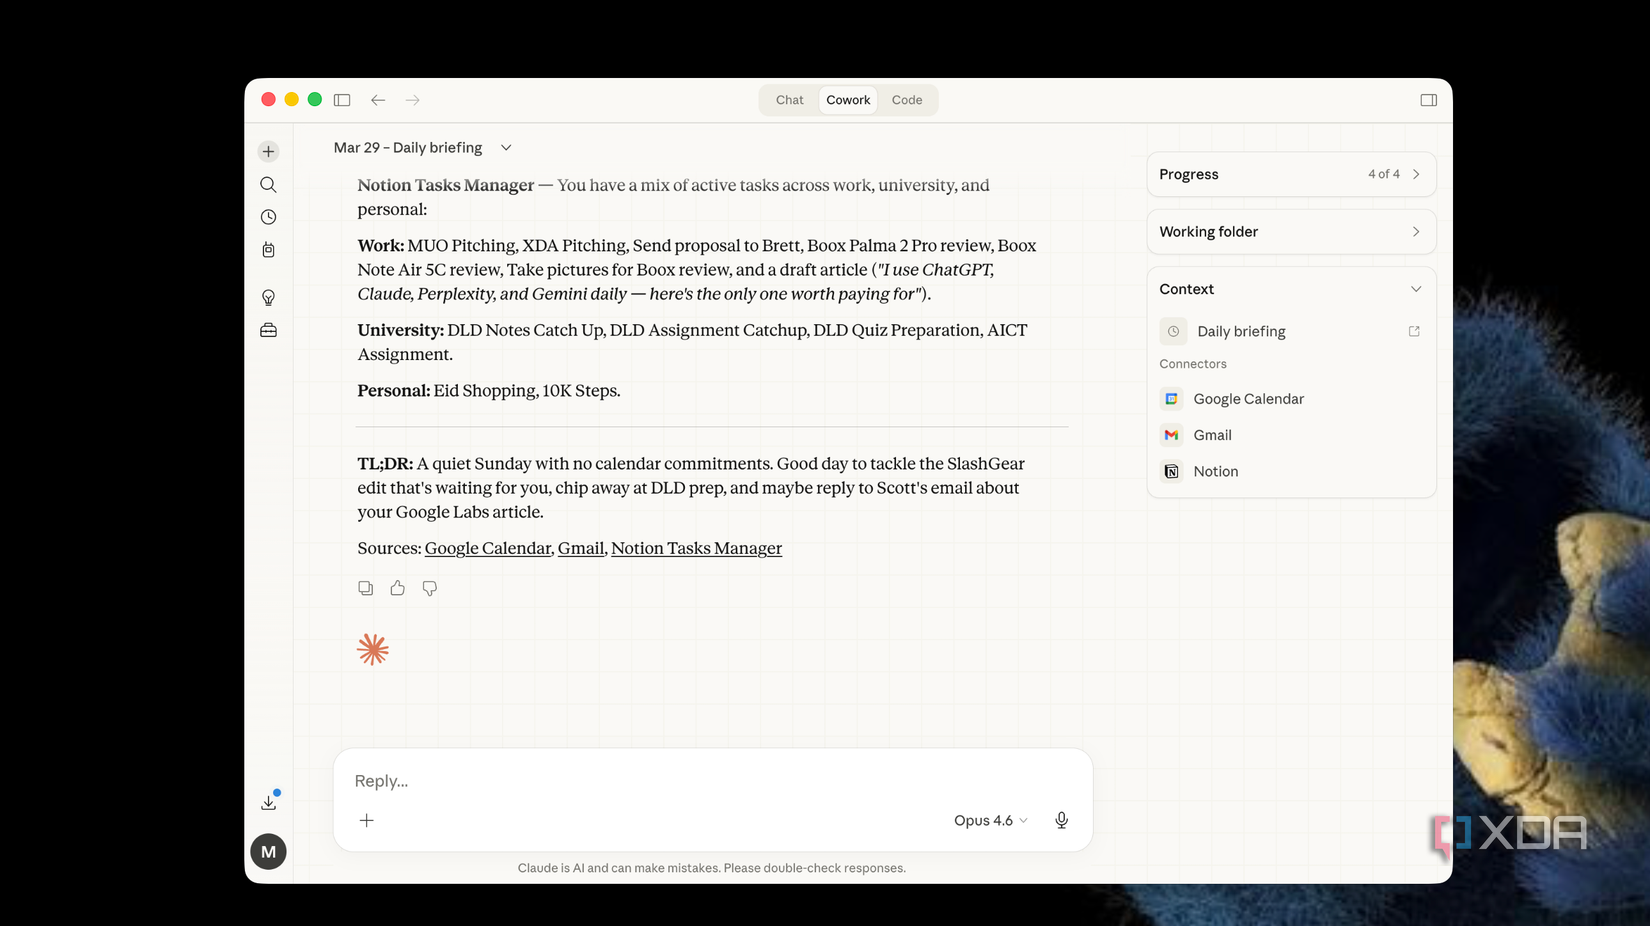The width and height of the screenshot is (1650, 926).
Task: Open the clock icon in the left sidebar
Action: [268, 217]
